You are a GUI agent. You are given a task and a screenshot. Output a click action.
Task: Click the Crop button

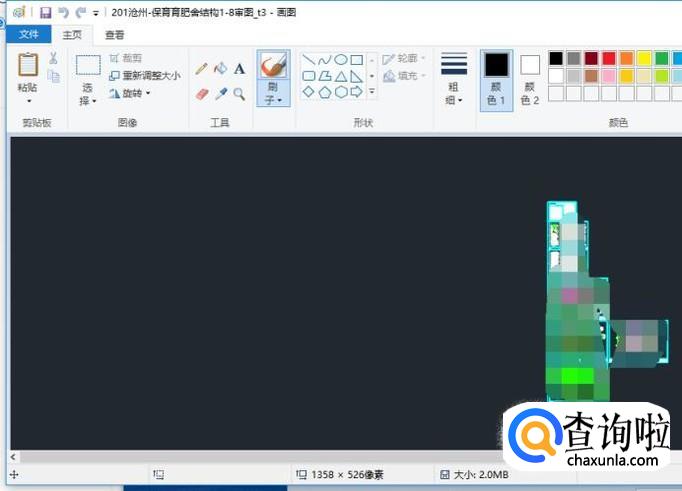point(126,58)
